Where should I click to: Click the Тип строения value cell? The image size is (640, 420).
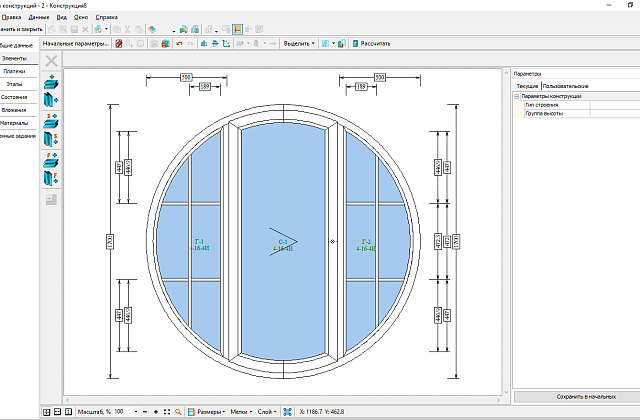coord(615,105)
